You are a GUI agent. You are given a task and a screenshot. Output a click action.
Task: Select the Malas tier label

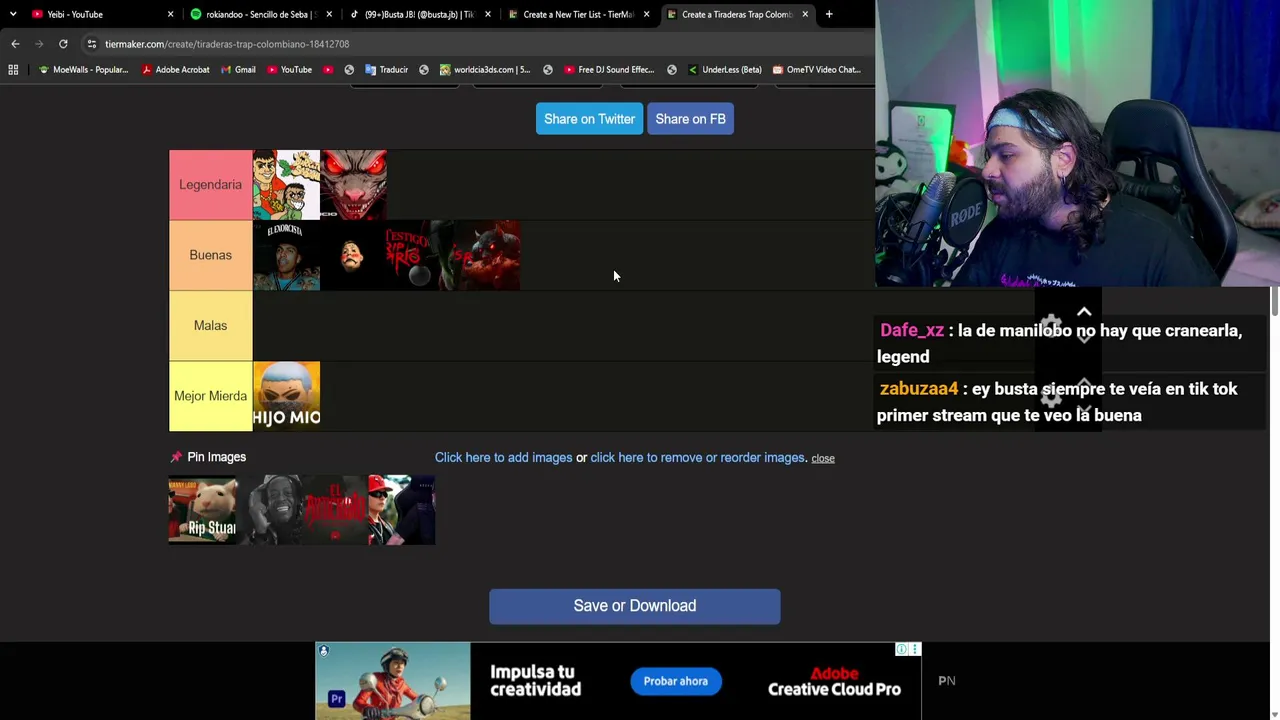click(x=210, y=326)
